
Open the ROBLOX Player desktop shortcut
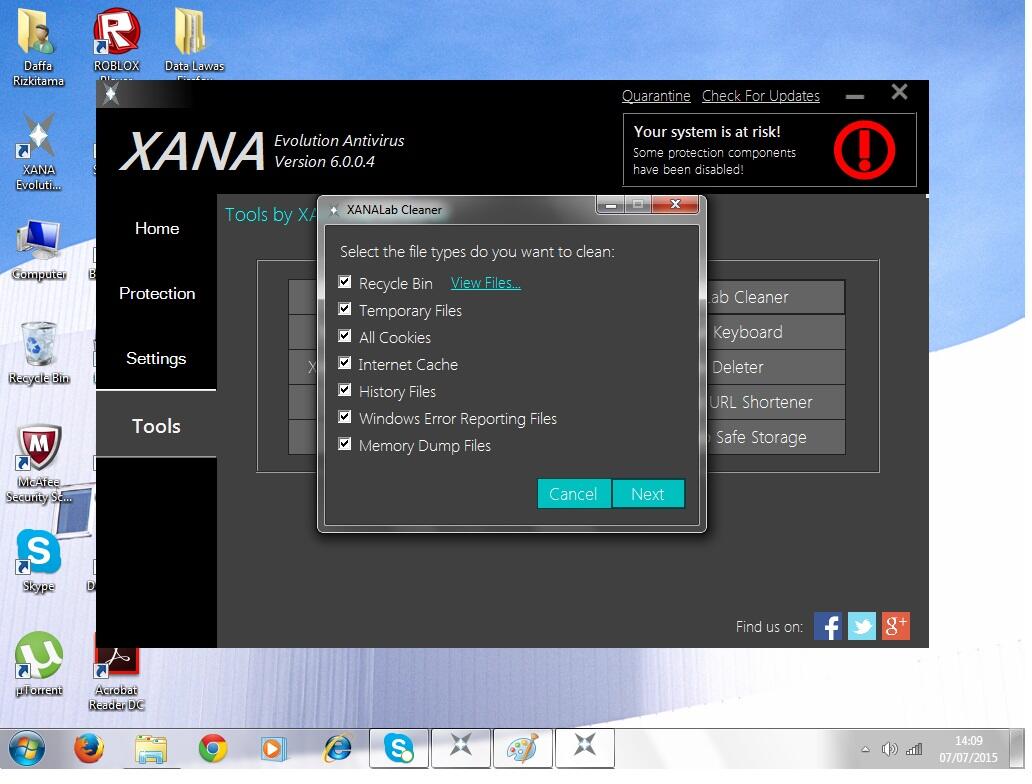tap(116, 44)
